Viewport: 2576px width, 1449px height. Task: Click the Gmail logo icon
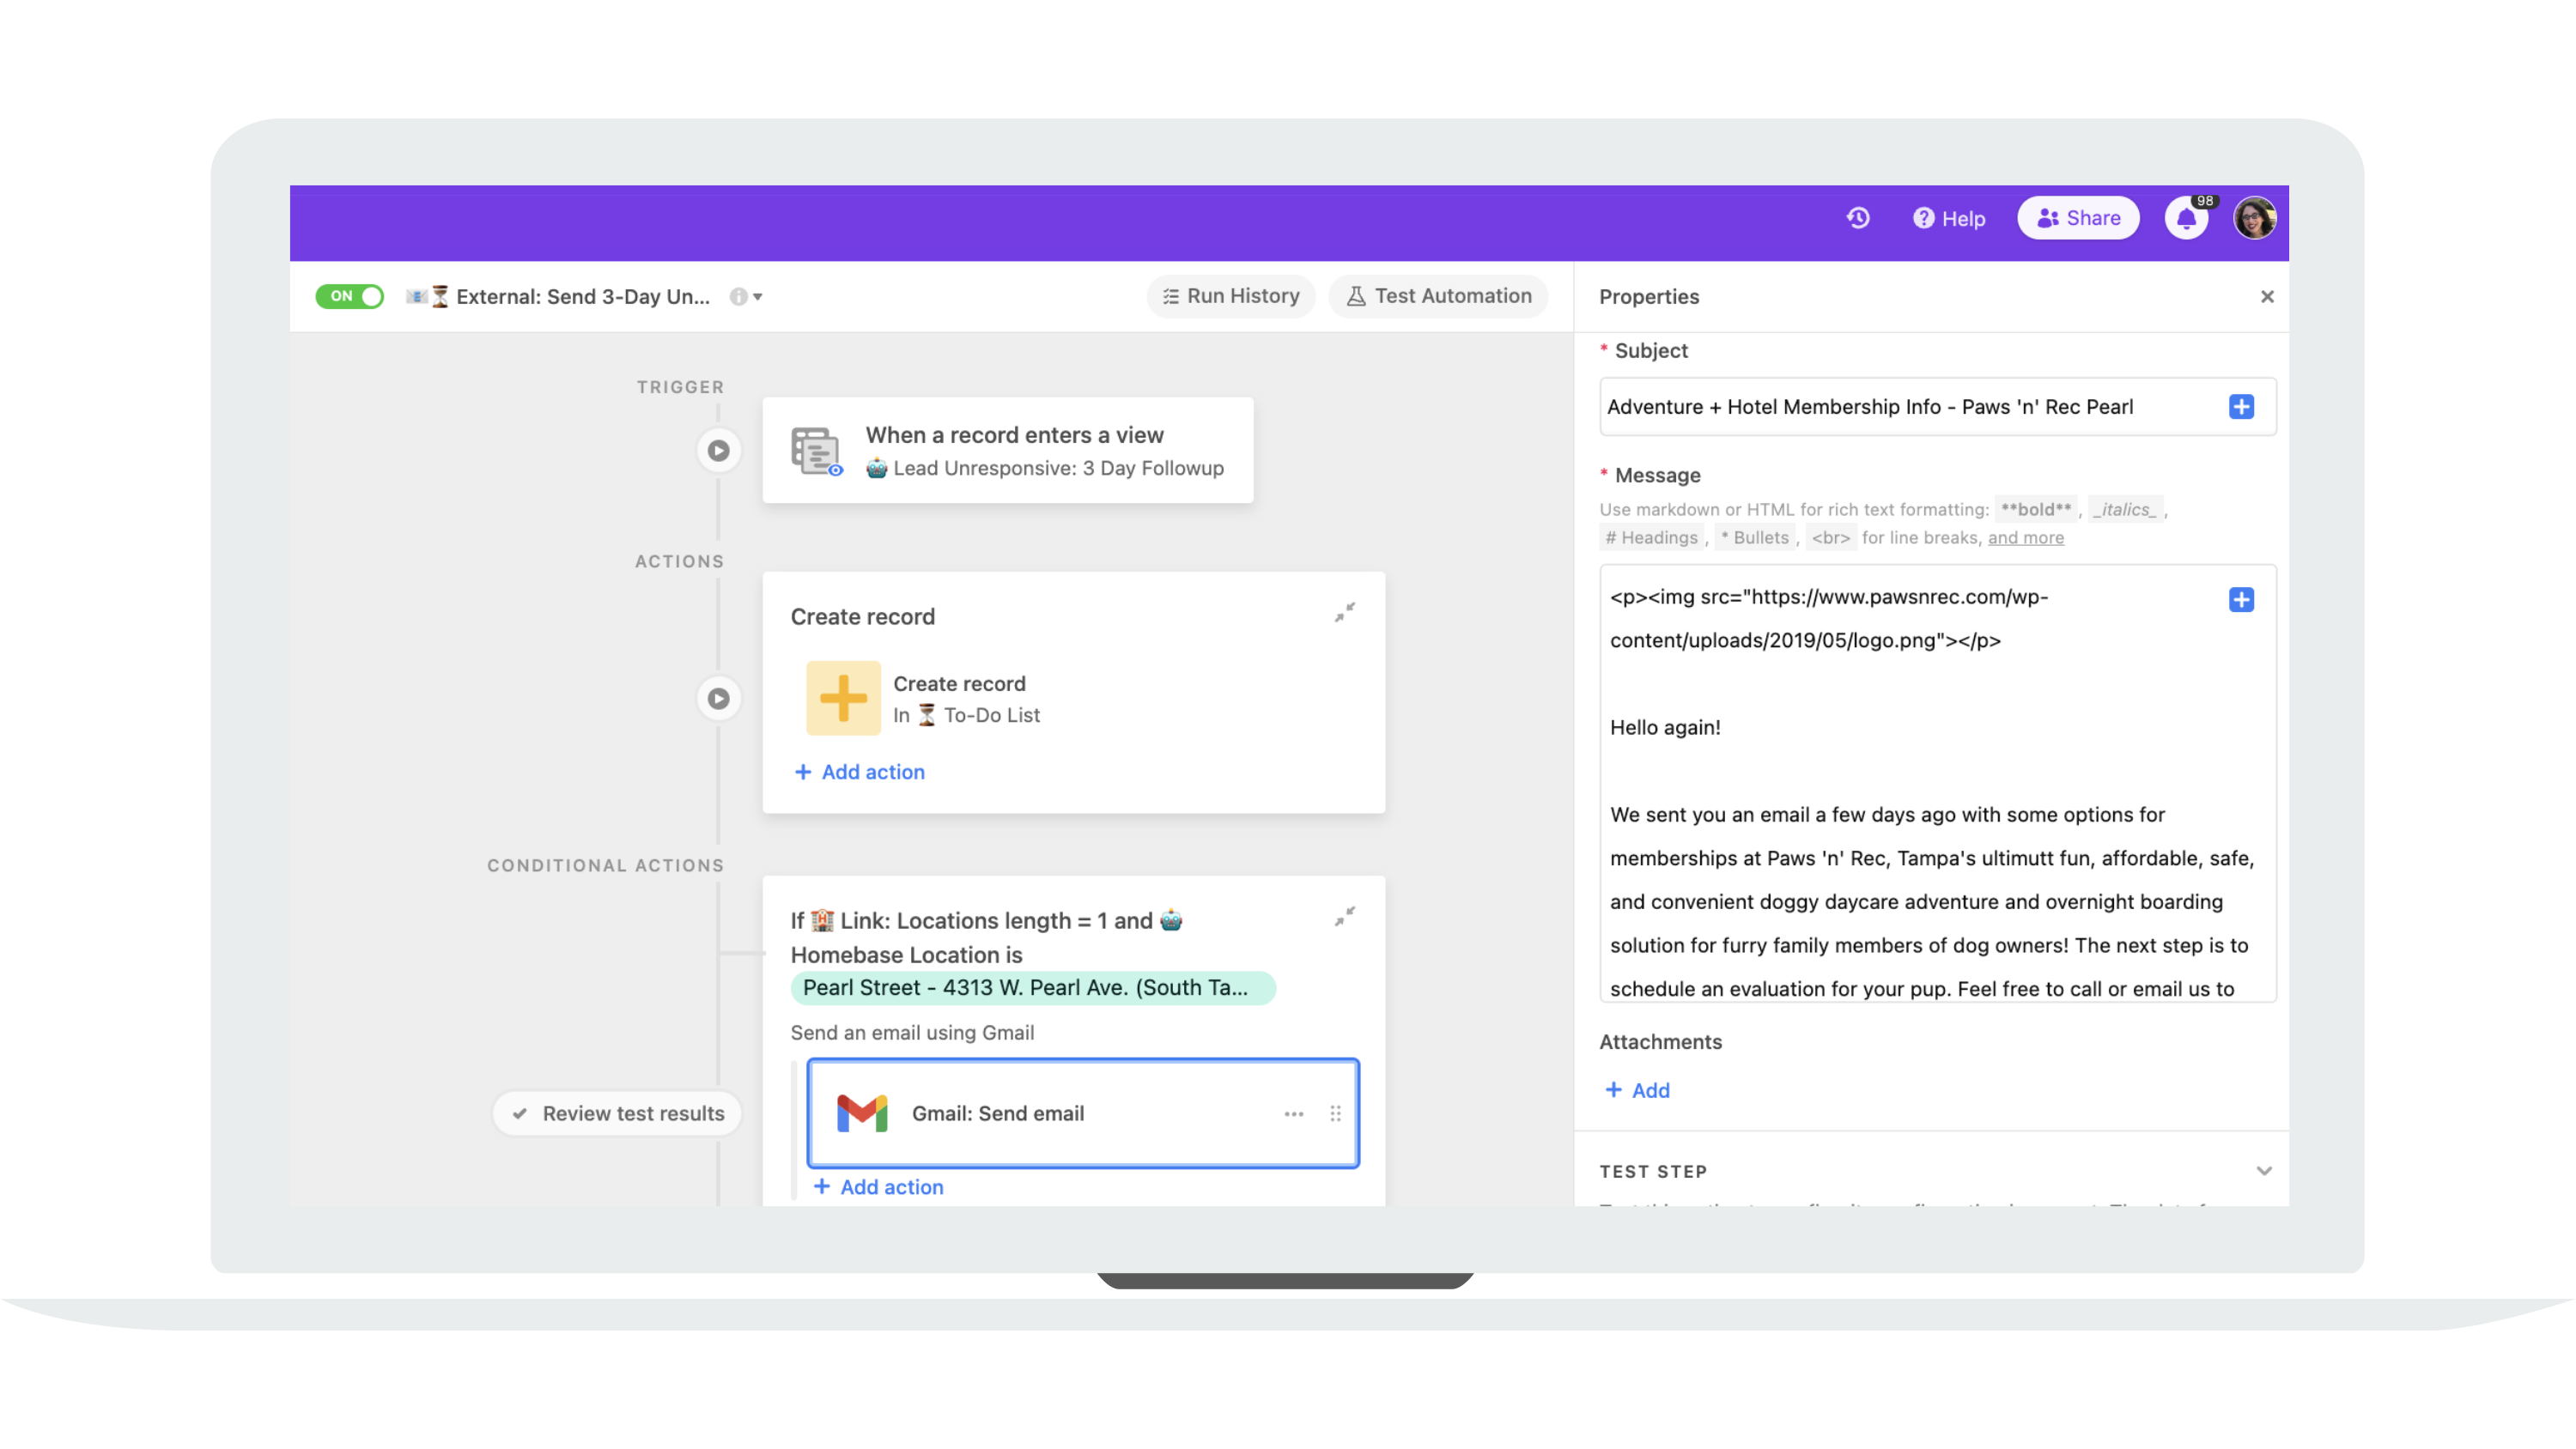tap(862, 1113)
